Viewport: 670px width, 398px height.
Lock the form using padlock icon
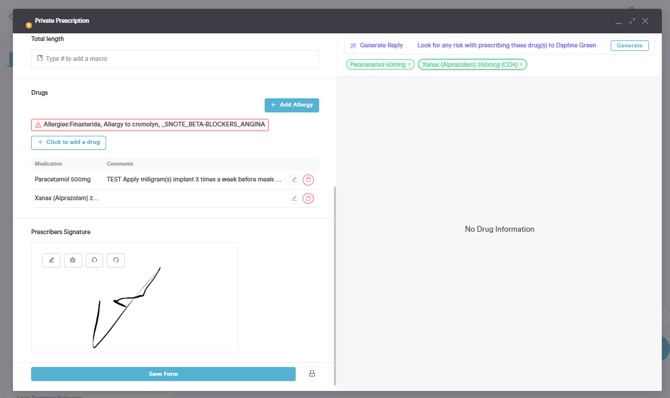pyautogui.click(x=312, y=374)
